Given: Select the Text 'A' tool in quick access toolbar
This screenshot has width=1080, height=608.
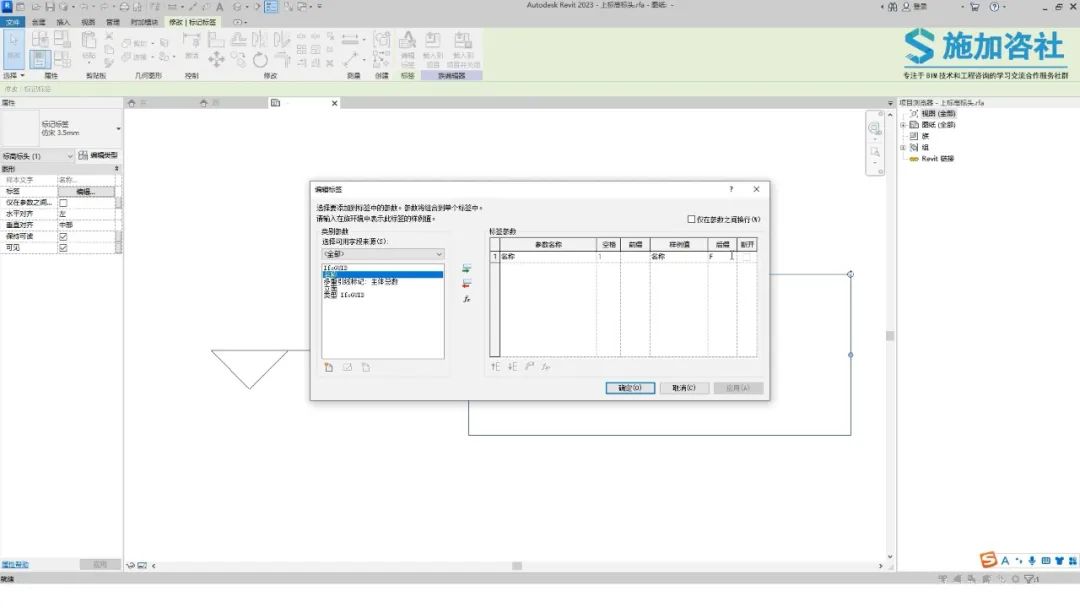Looking at the screenshot, I should (220, 7).
